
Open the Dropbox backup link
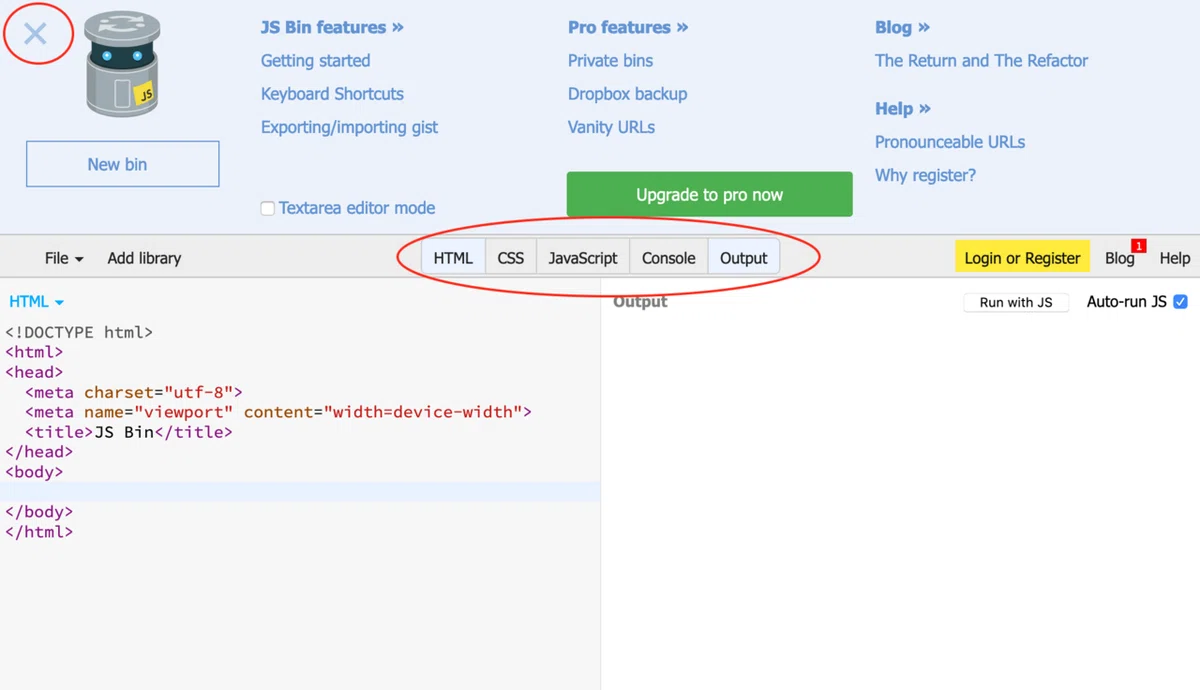click(627, 94)
